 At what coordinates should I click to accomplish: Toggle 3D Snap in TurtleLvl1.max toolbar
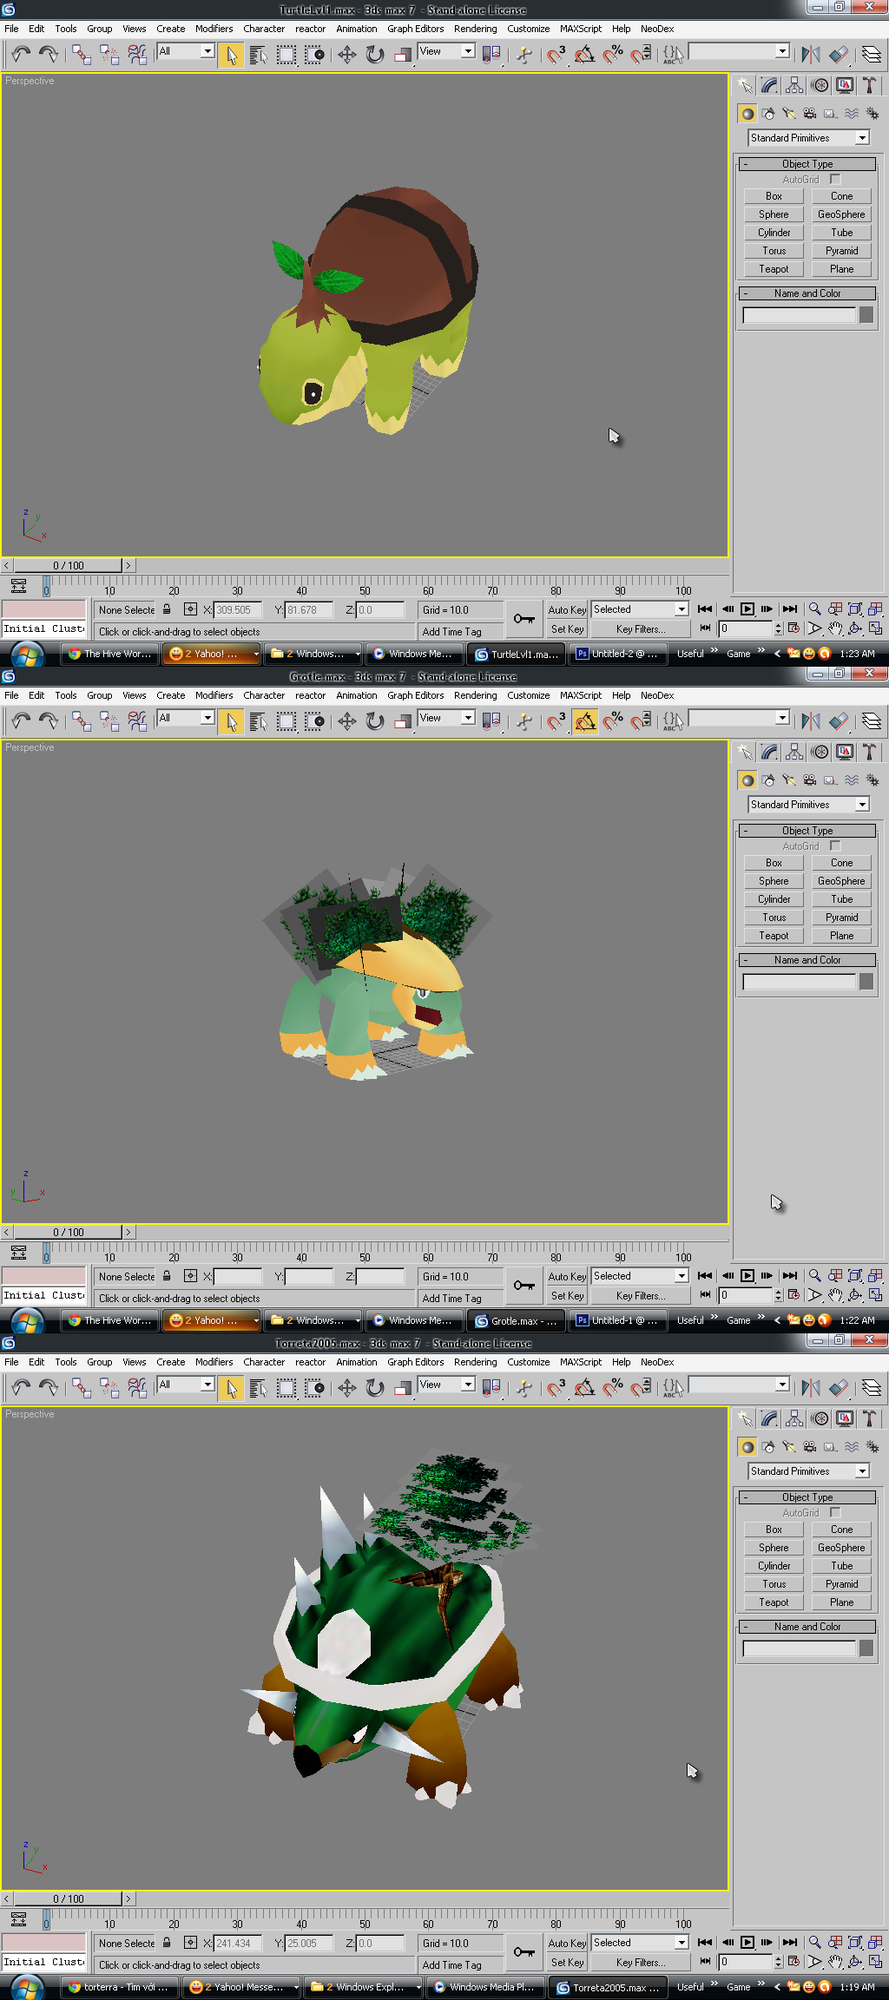pyautogui.click(x=556, y=54)
